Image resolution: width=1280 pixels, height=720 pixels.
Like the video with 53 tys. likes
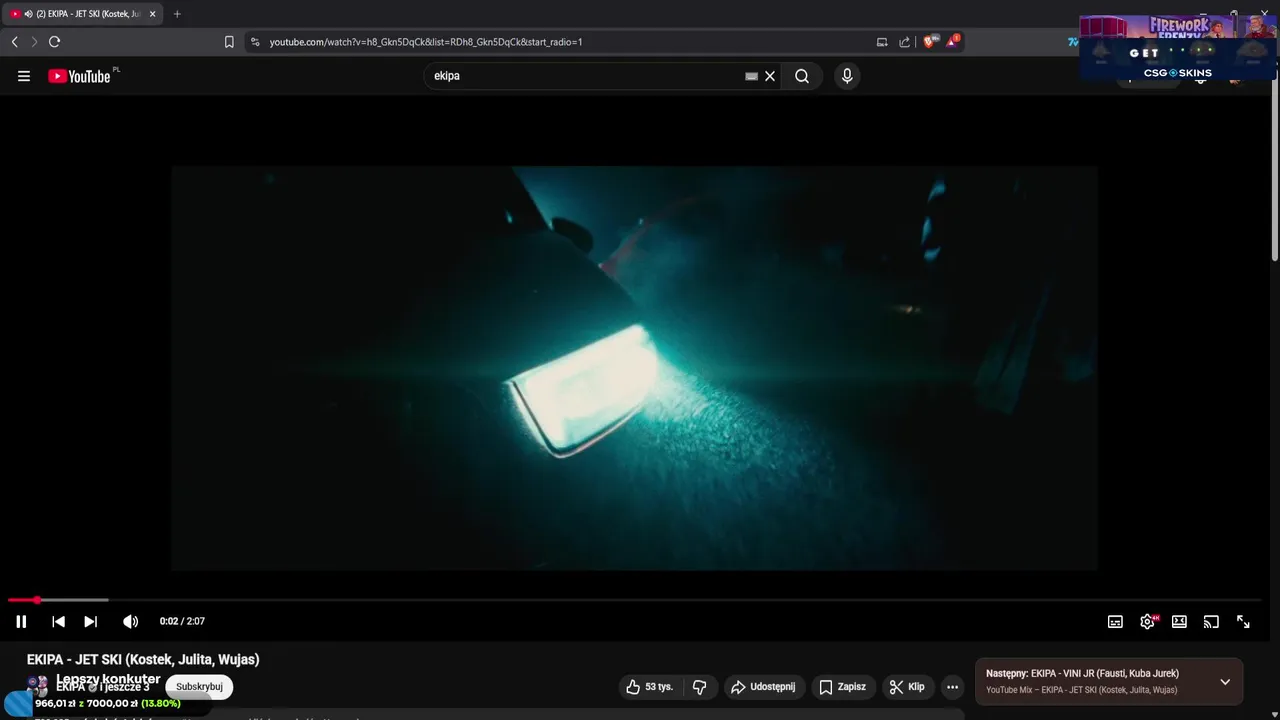[649, 687]
